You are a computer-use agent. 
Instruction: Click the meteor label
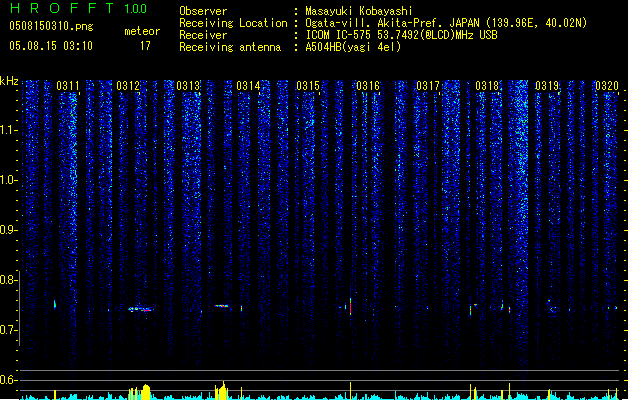pos(142,31)
